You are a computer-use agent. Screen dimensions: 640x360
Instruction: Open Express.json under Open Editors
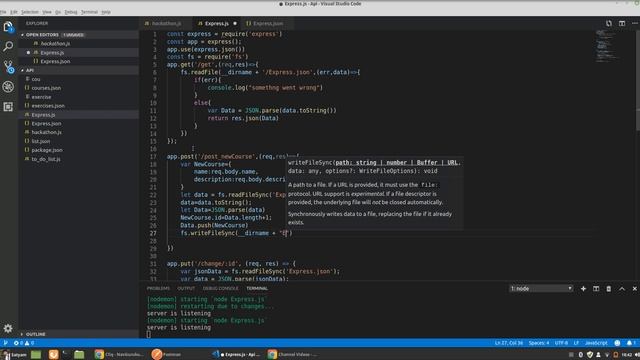55,62
